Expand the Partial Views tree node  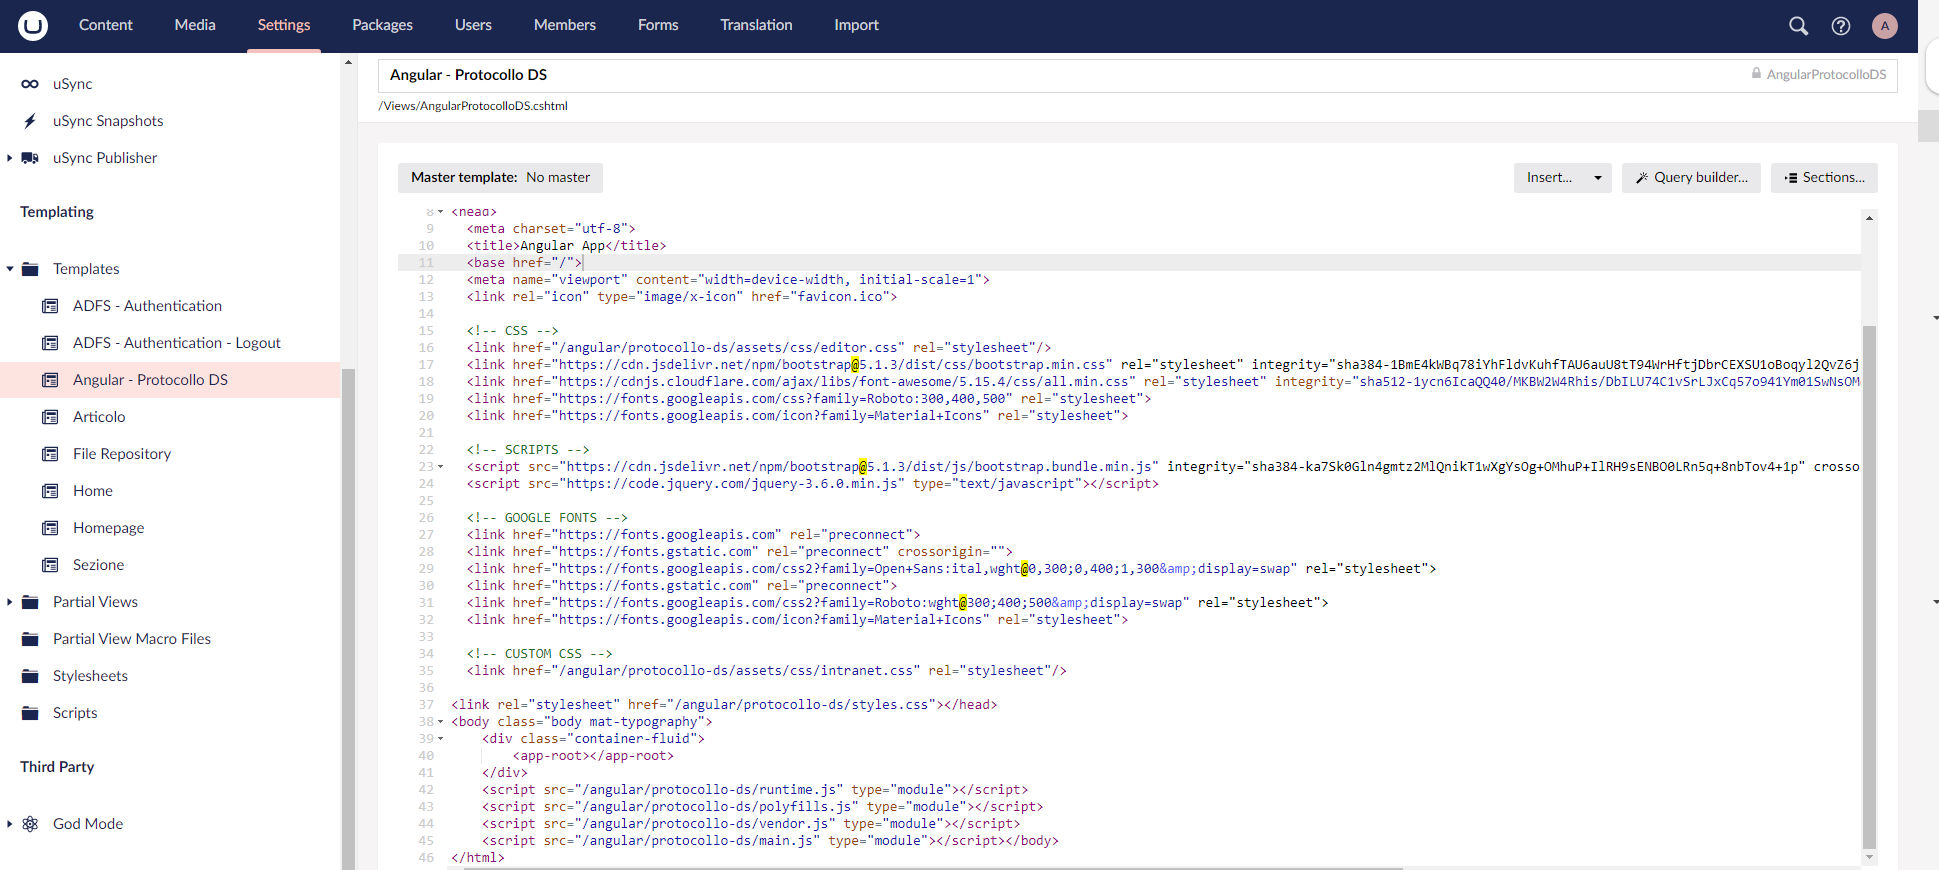(10, 602)
